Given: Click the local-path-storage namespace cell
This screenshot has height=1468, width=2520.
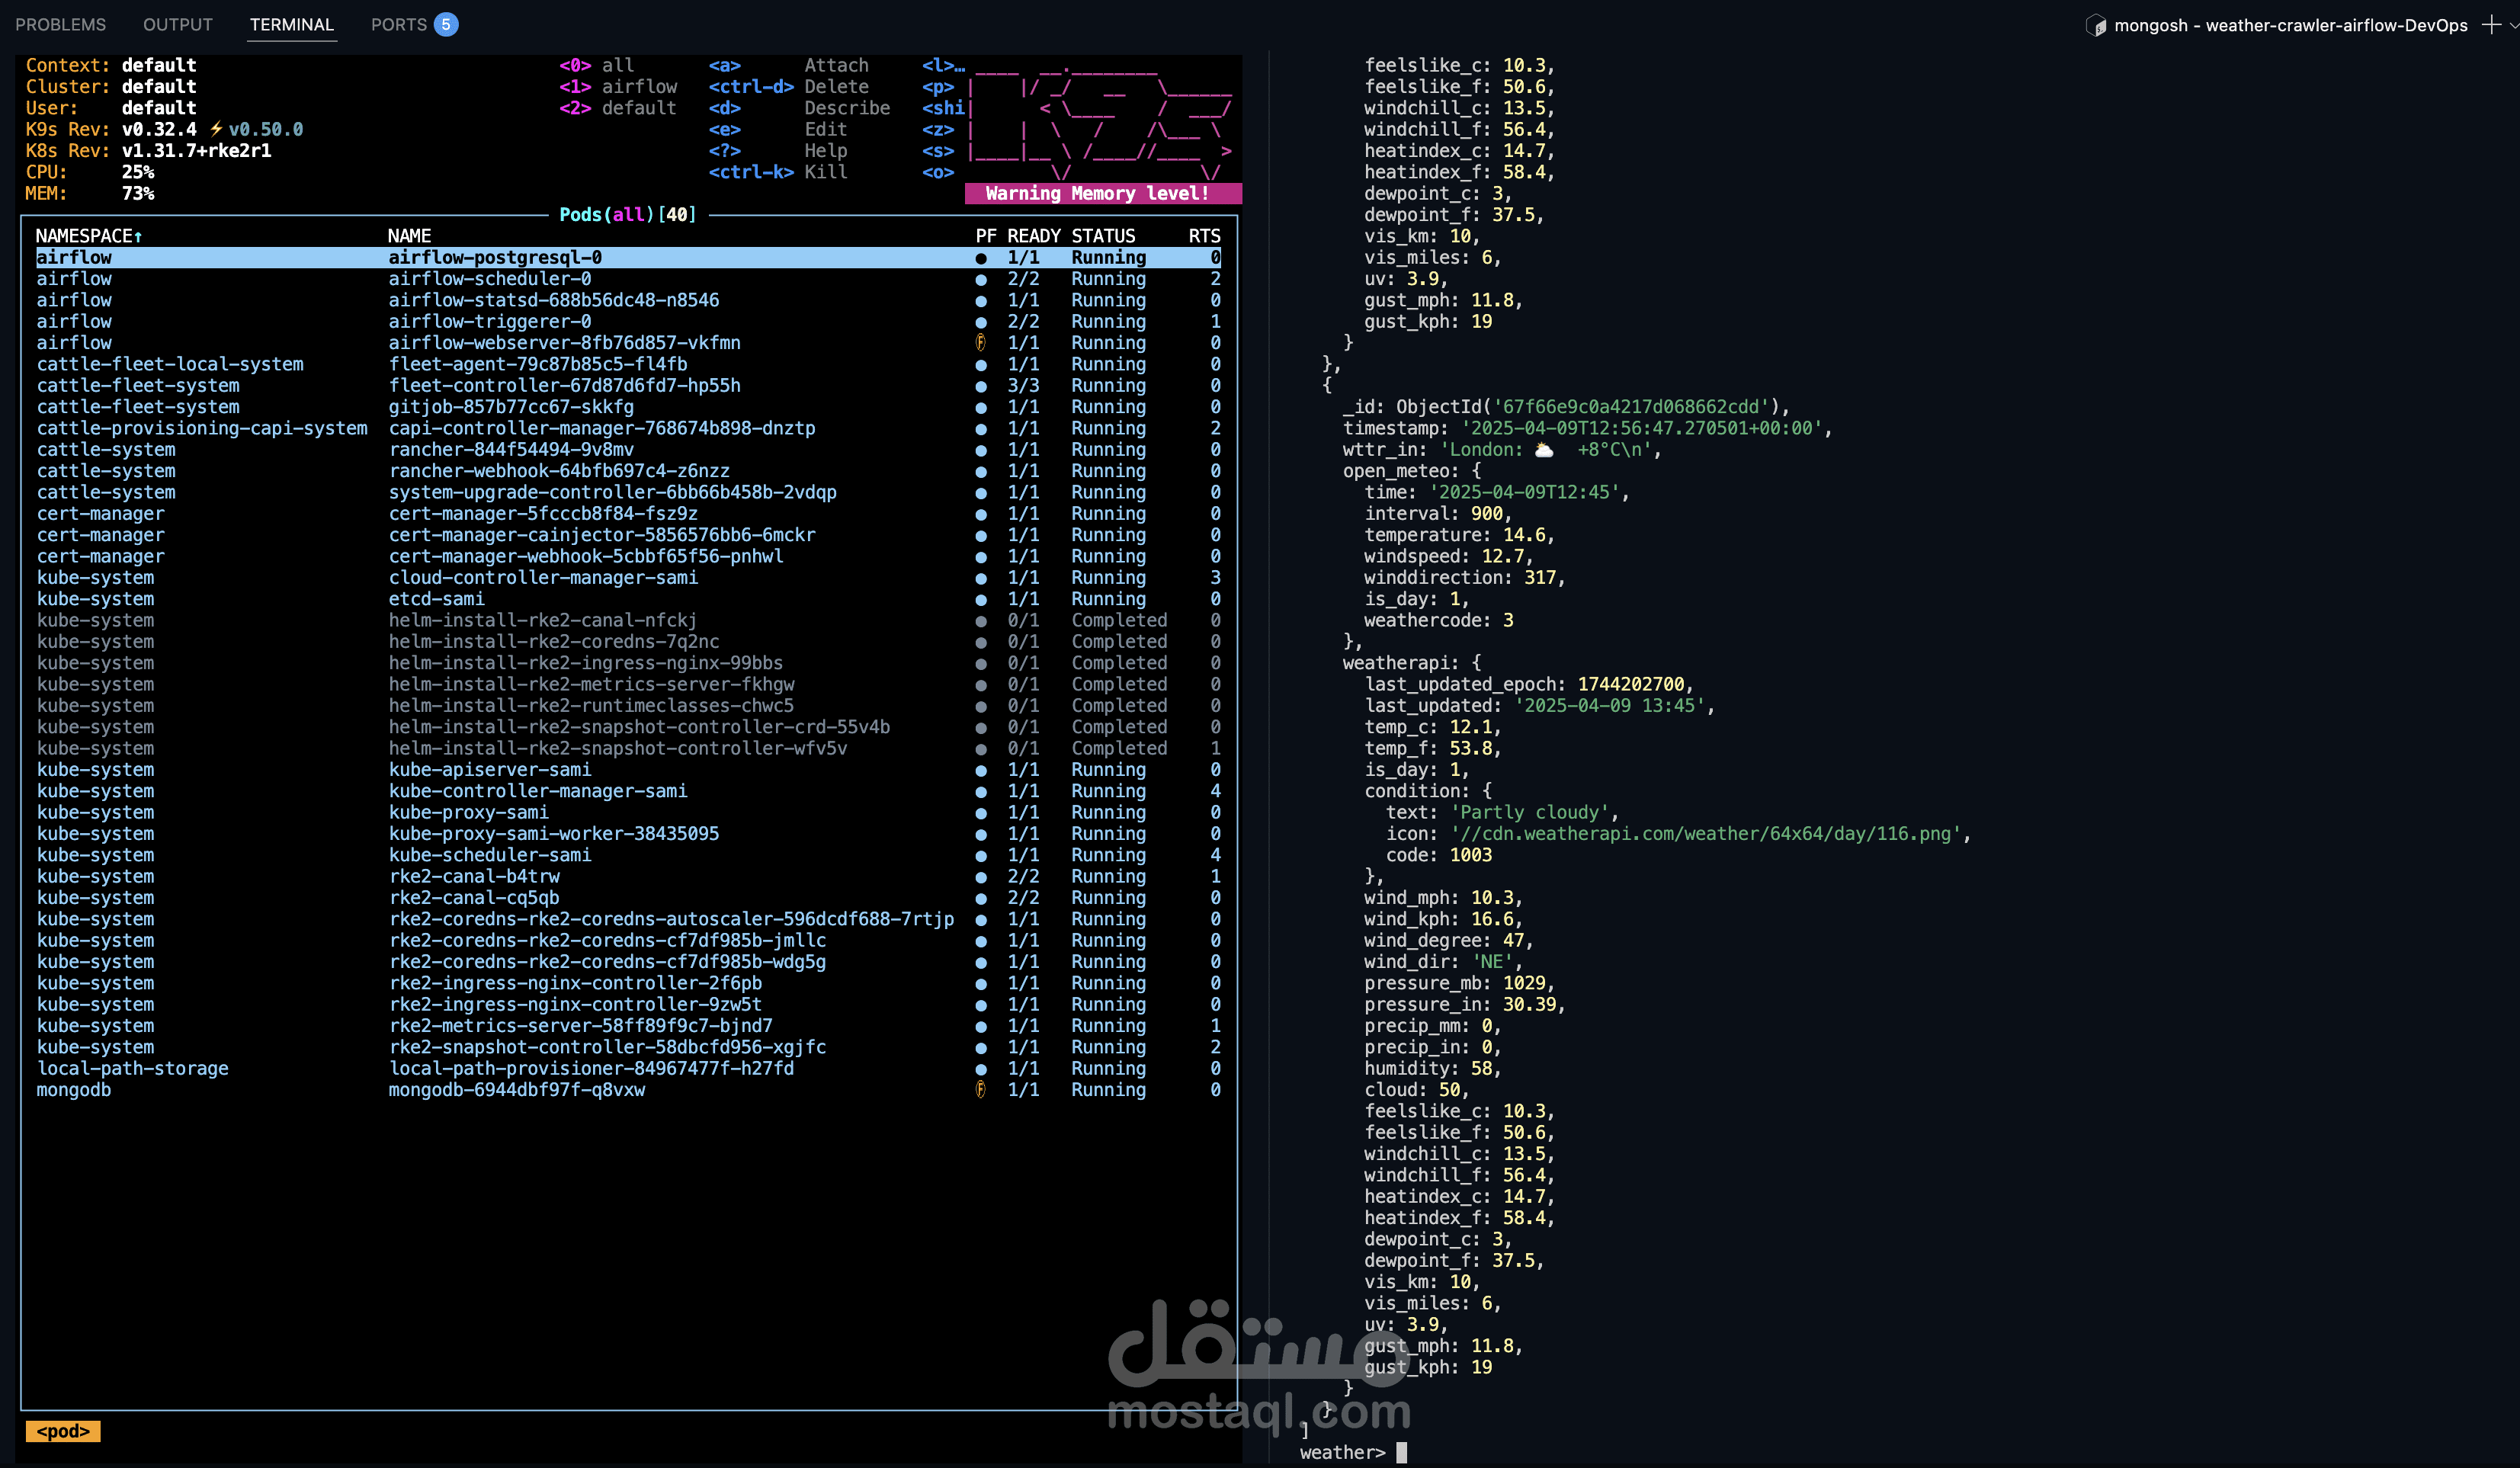Looking at the screenshot, I should click(x=132, y=1069).
